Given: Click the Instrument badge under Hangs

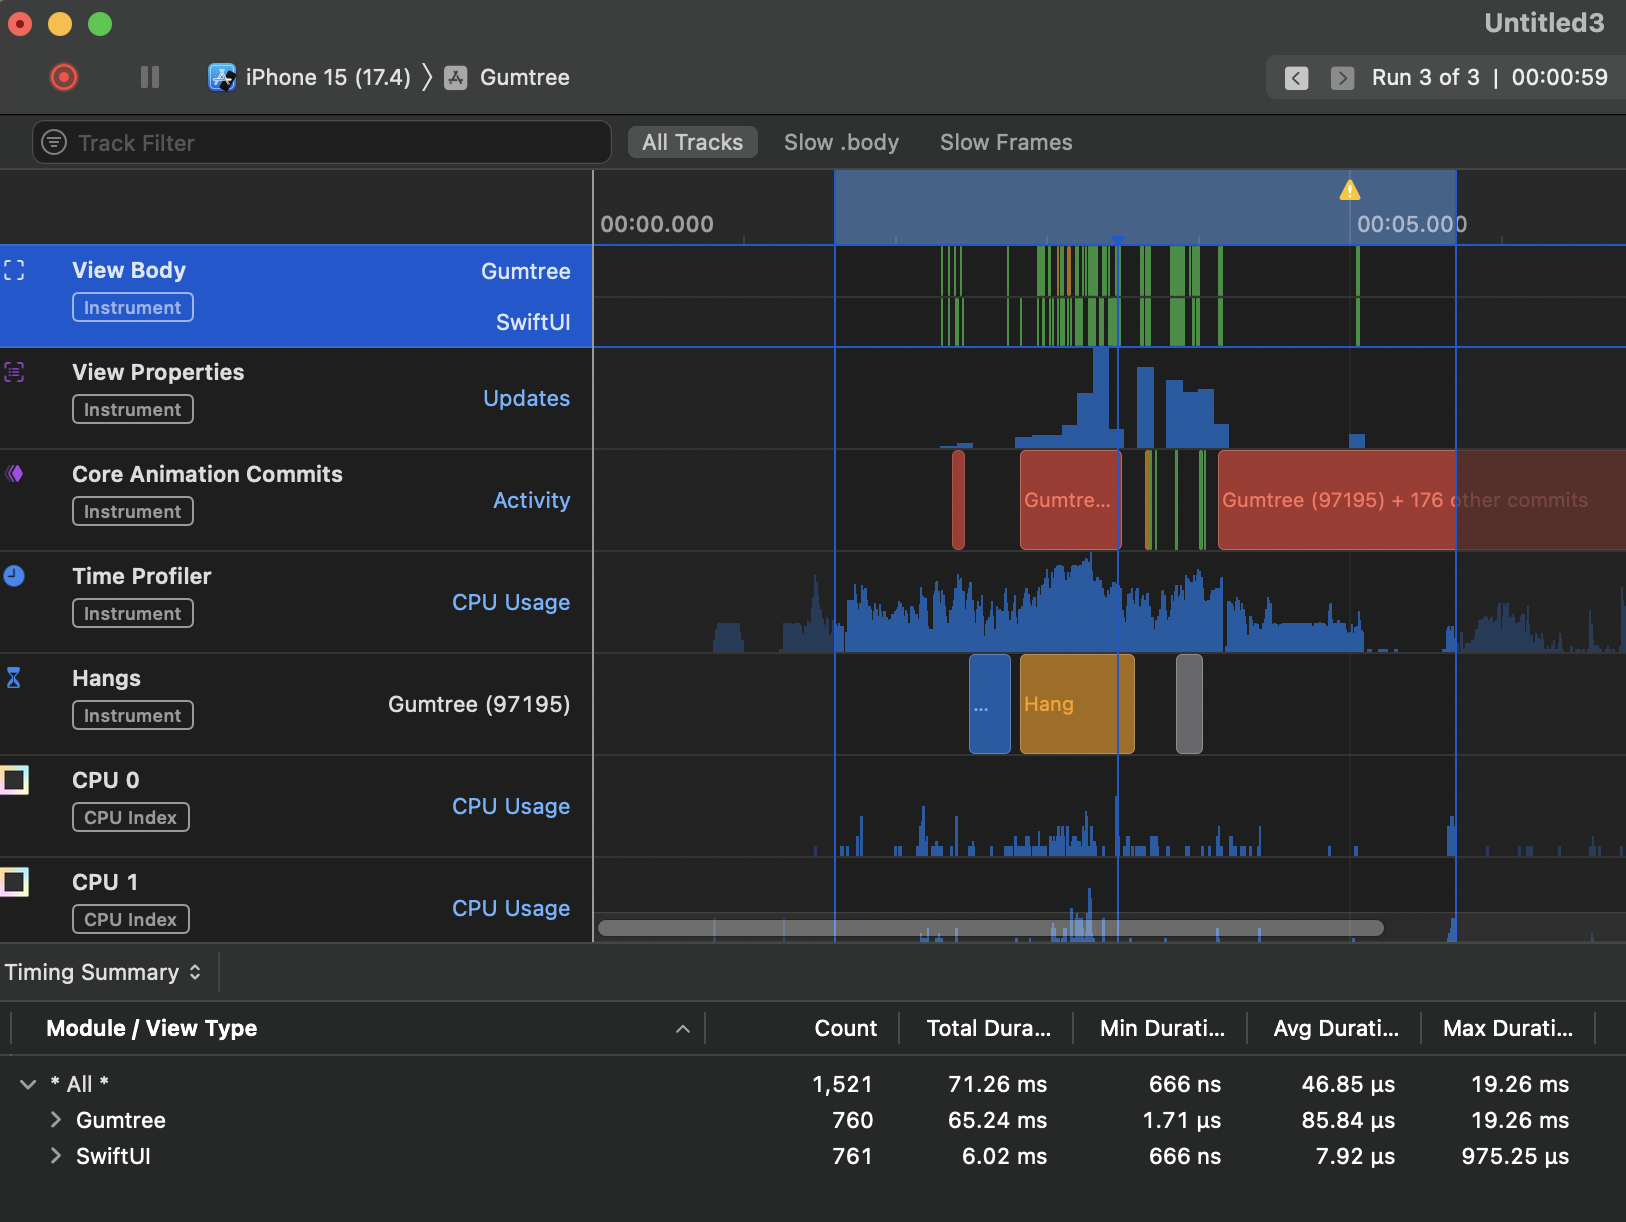Looking at the screenshot, I should (x=133, y=715).
